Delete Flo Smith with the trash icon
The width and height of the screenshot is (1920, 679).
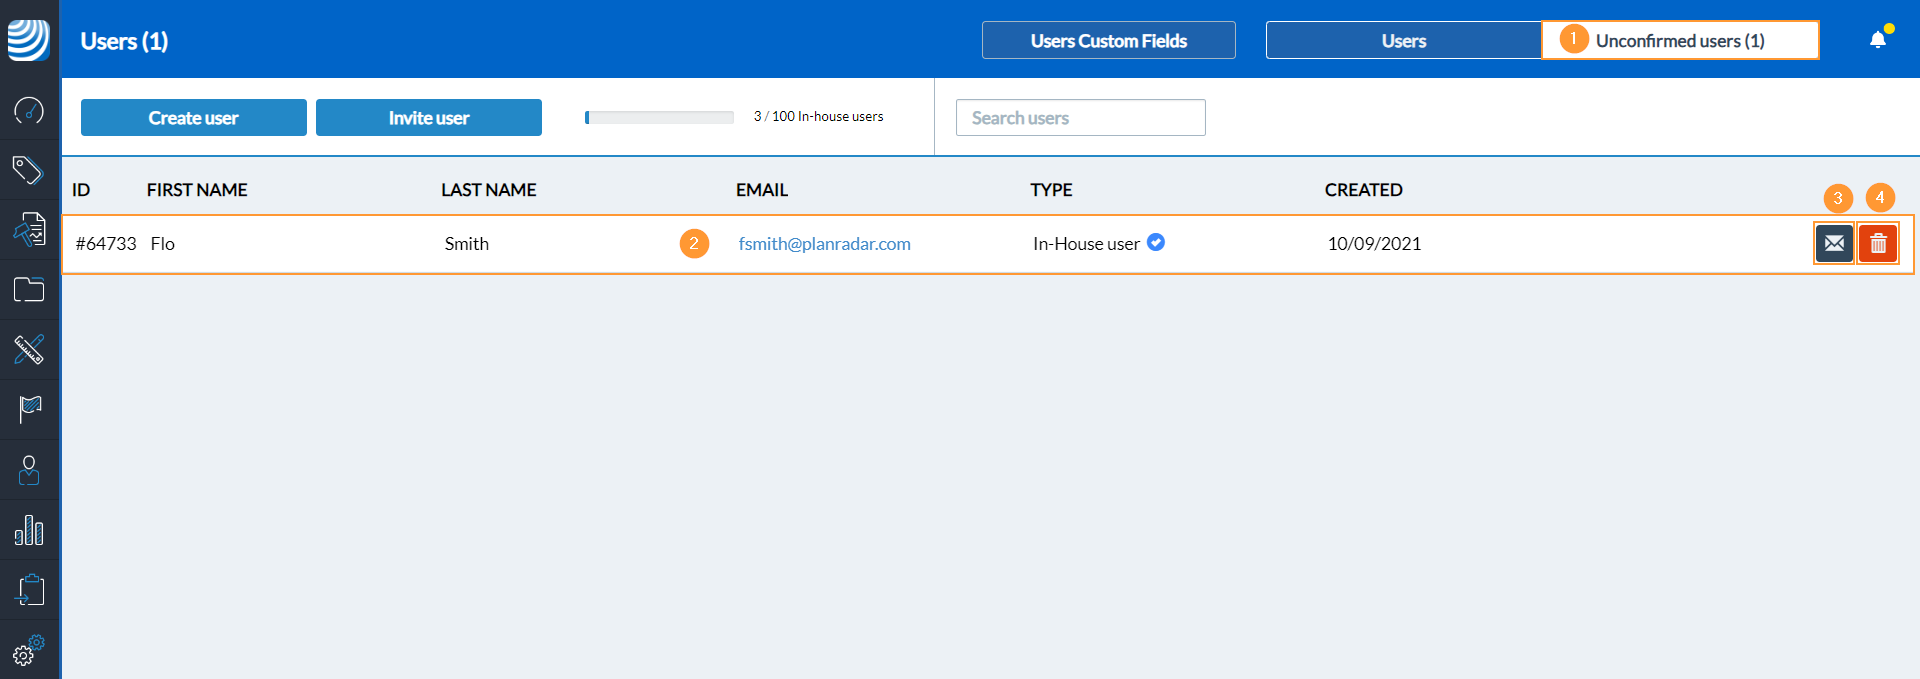pyautogui.click(x=1878, y=244)
